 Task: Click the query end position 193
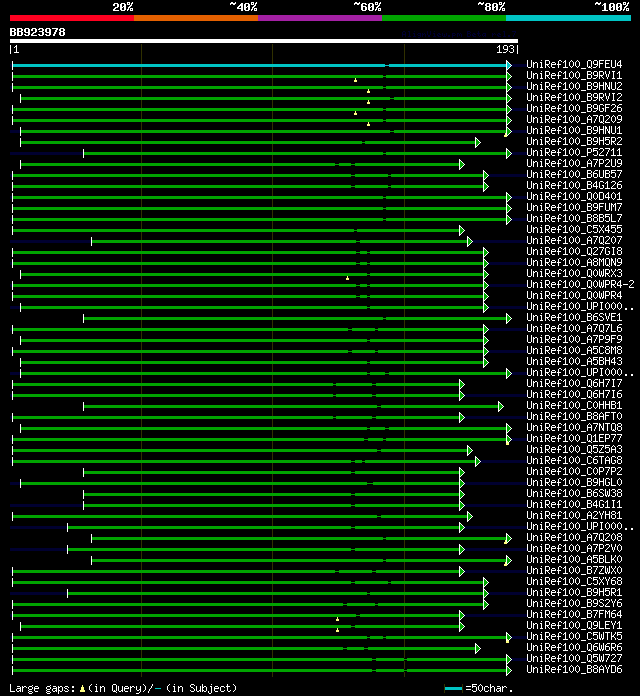click(x=505, y=49)
